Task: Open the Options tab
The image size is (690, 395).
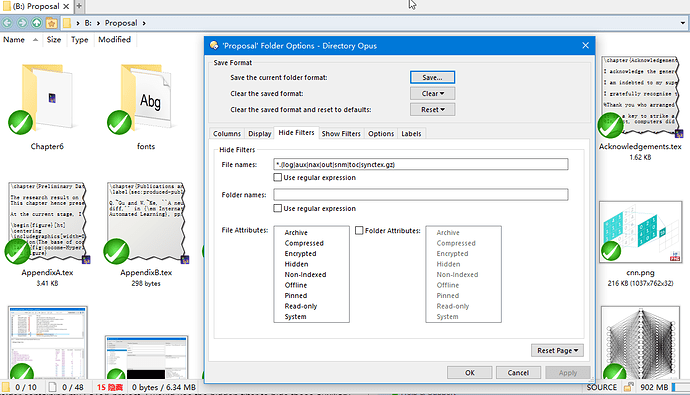Action: [x=381, y=134]
